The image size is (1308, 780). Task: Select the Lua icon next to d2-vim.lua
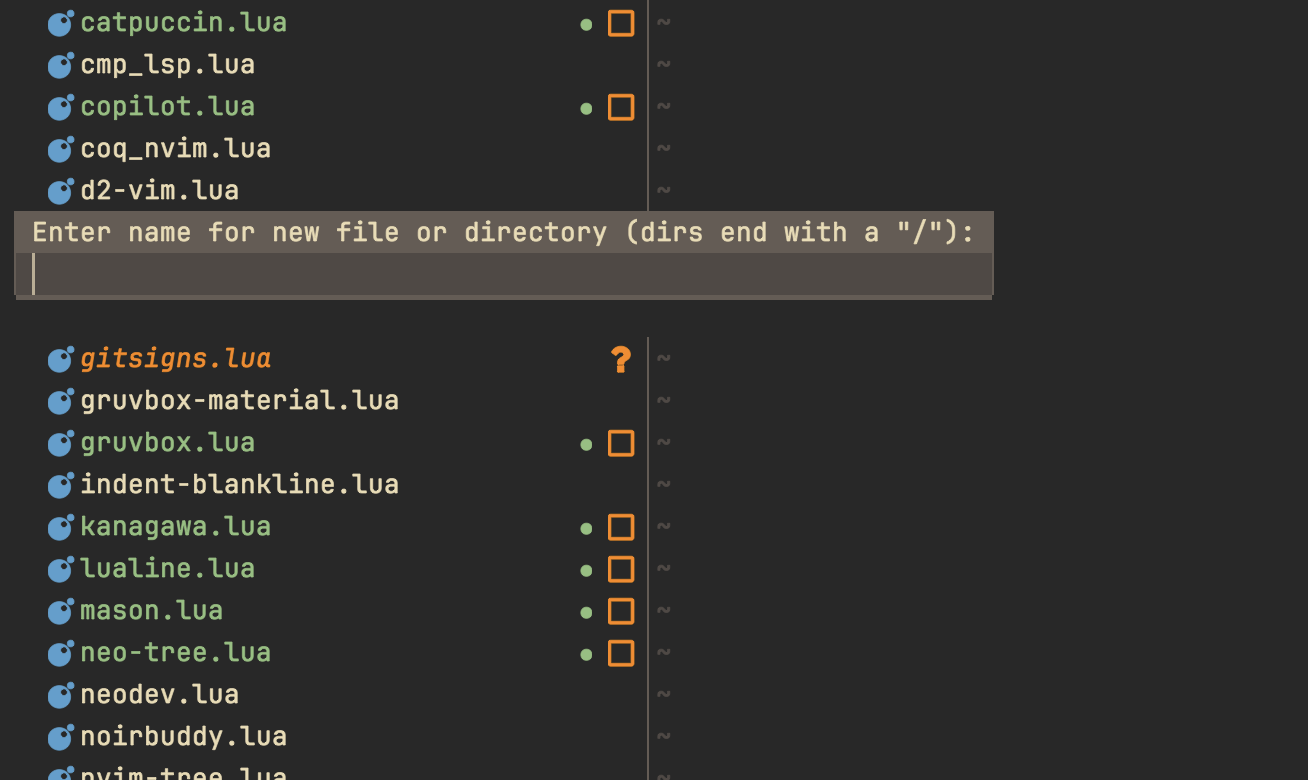60,191
